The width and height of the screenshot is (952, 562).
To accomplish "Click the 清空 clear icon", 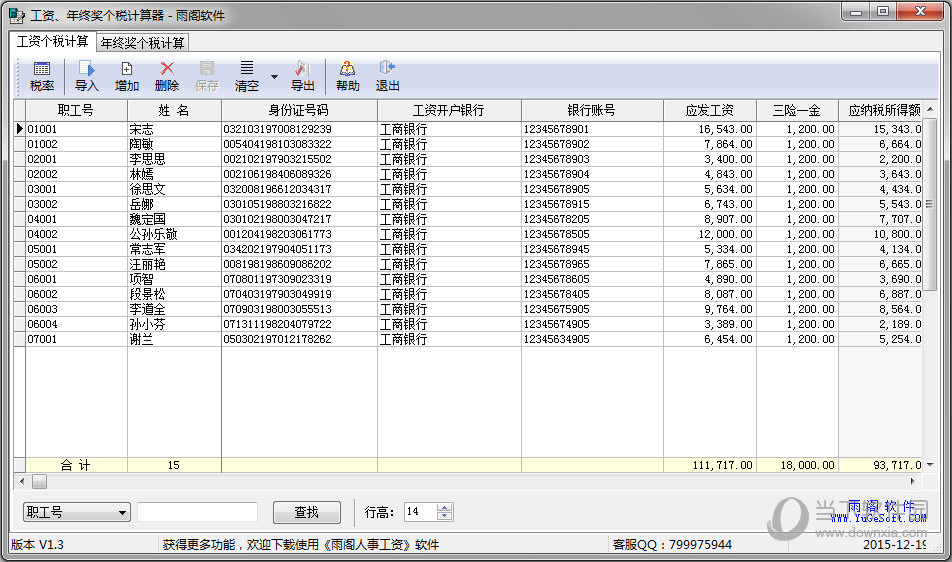I will [x=247, y=76].
